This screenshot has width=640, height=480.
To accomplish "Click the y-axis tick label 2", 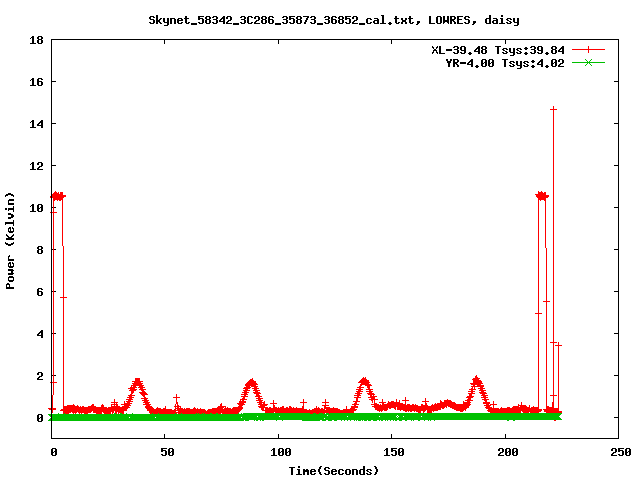I will (40, 376).
